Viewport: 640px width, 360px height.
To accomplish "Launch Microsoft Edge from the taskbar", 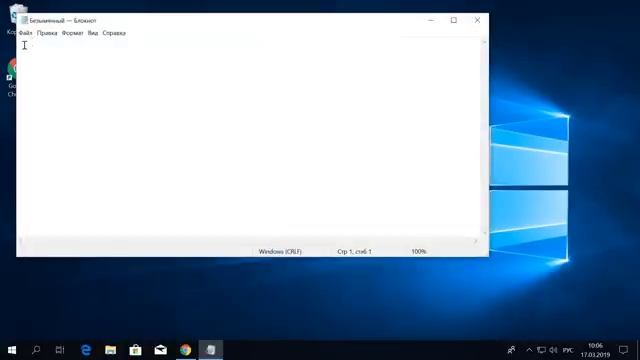I will (x=86, y=350).
